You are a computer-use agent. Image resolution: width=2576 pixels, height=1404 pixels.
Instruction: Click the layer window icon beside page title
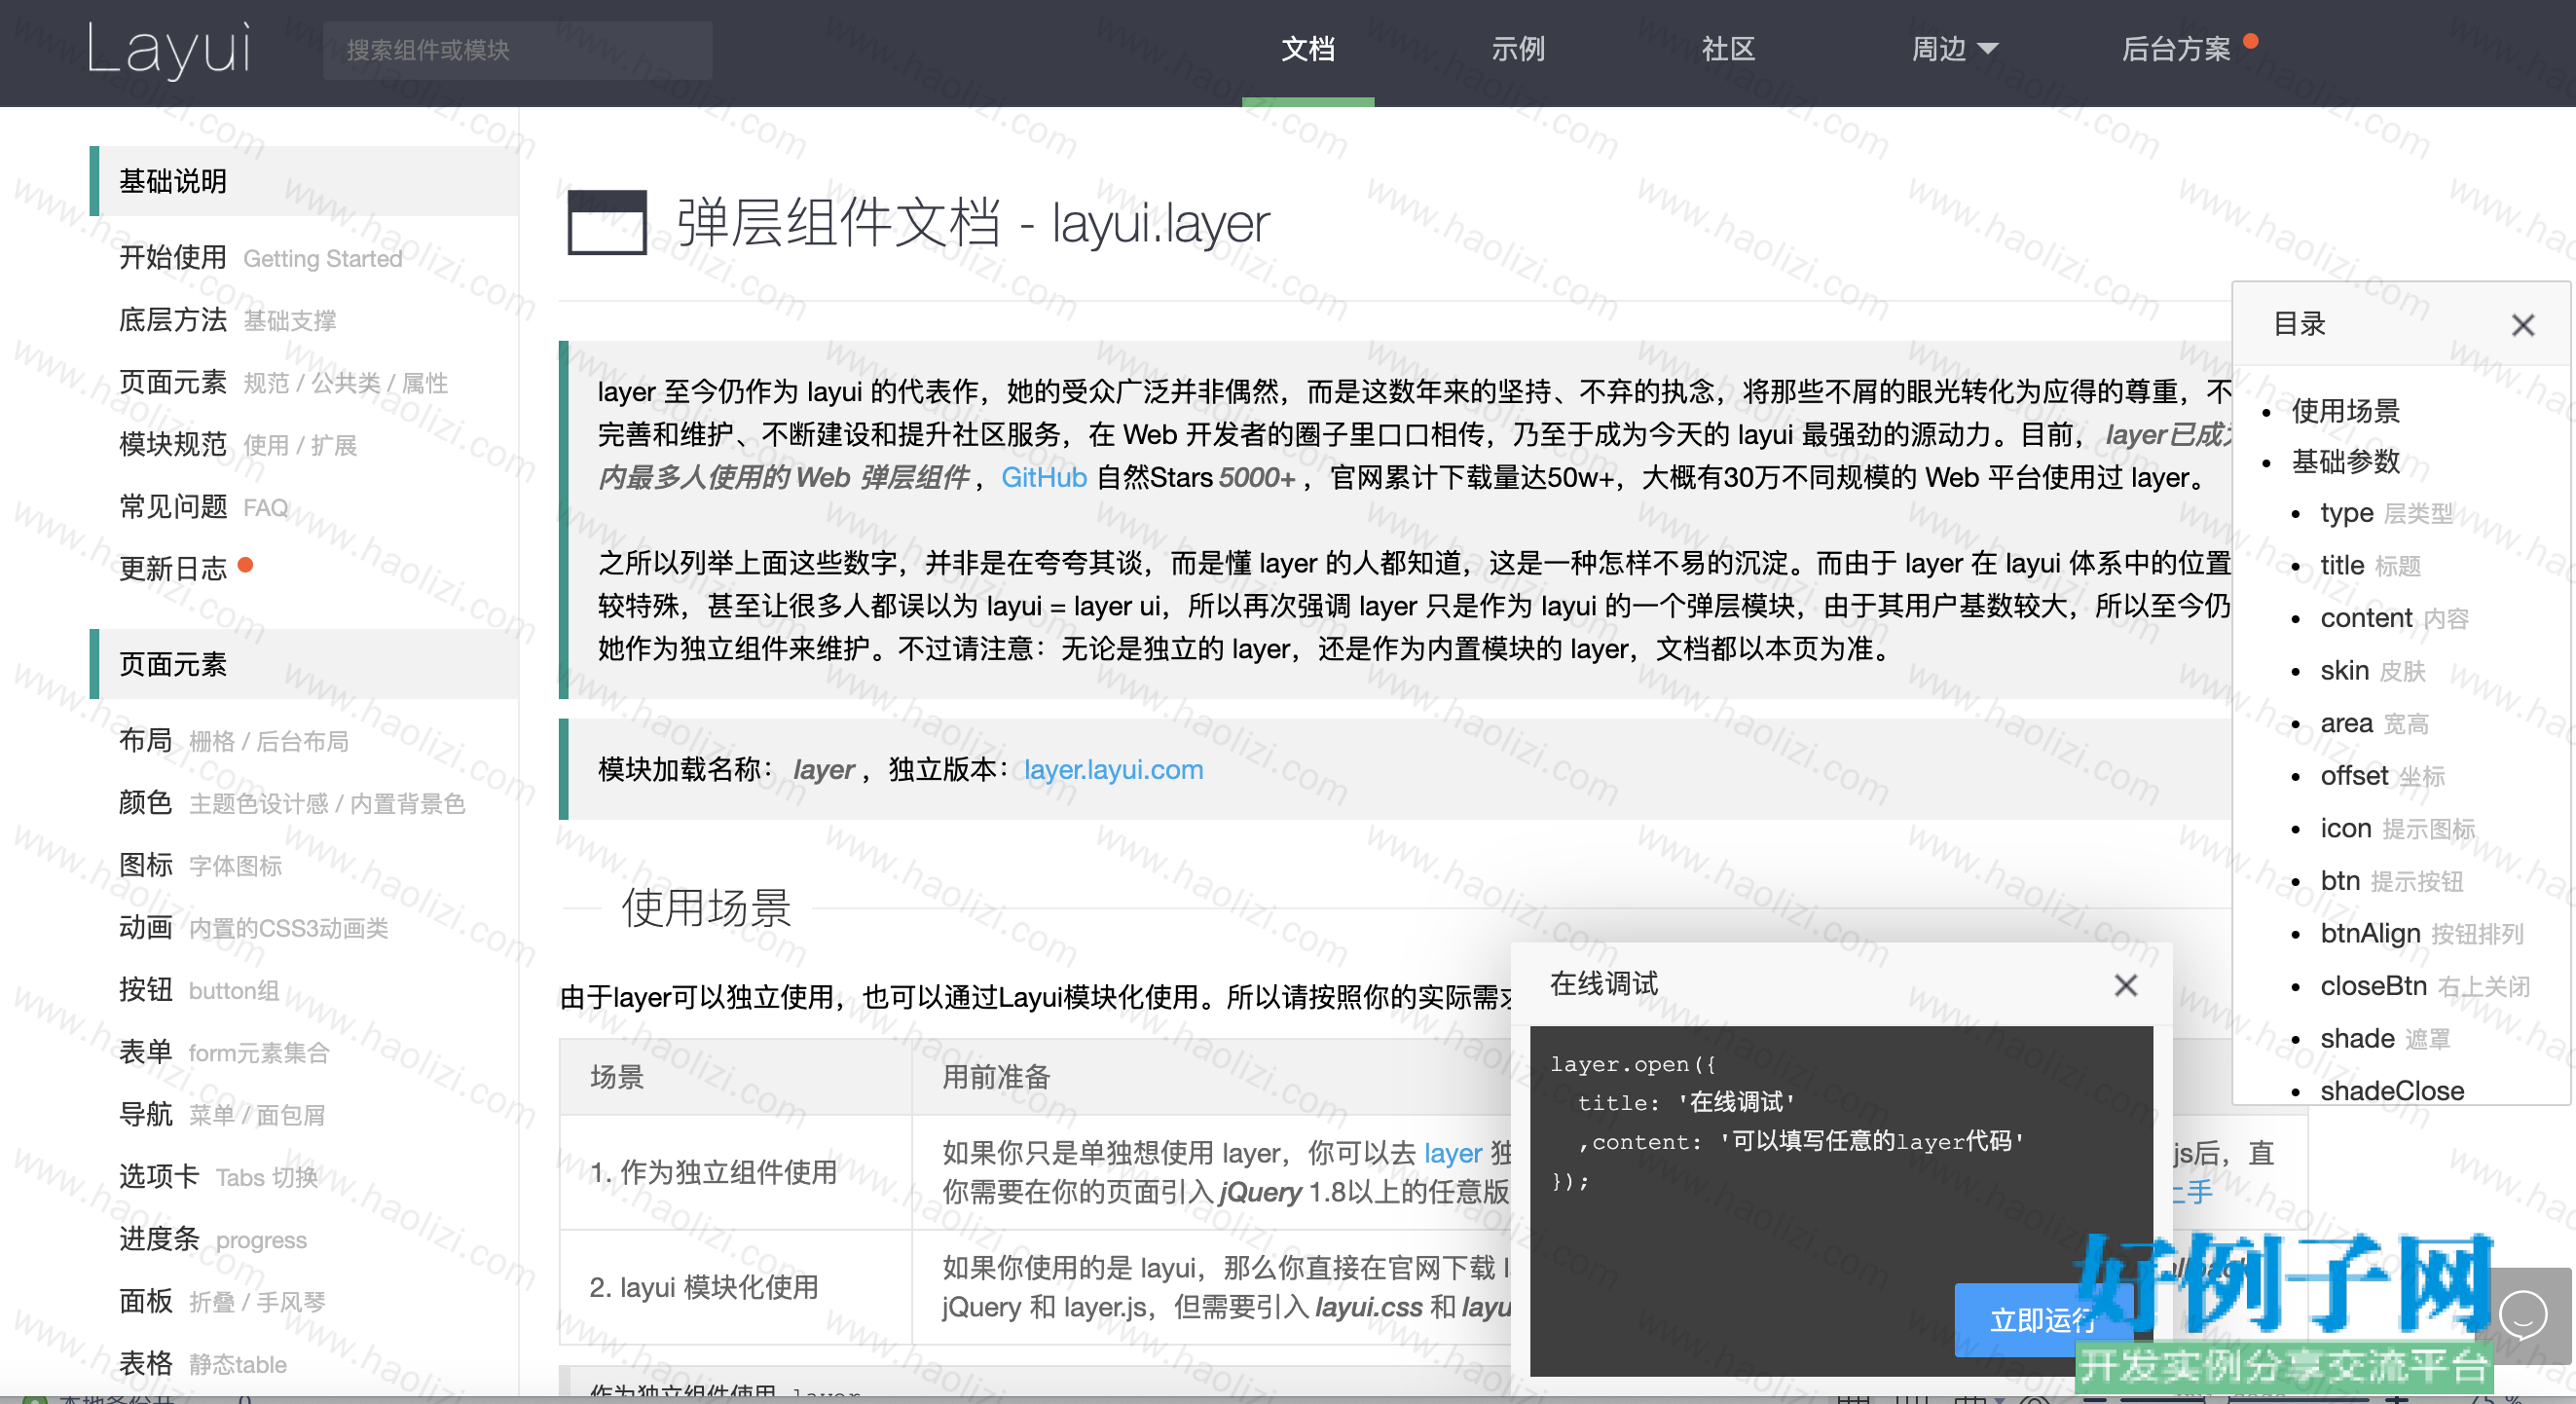click(607, 222)
